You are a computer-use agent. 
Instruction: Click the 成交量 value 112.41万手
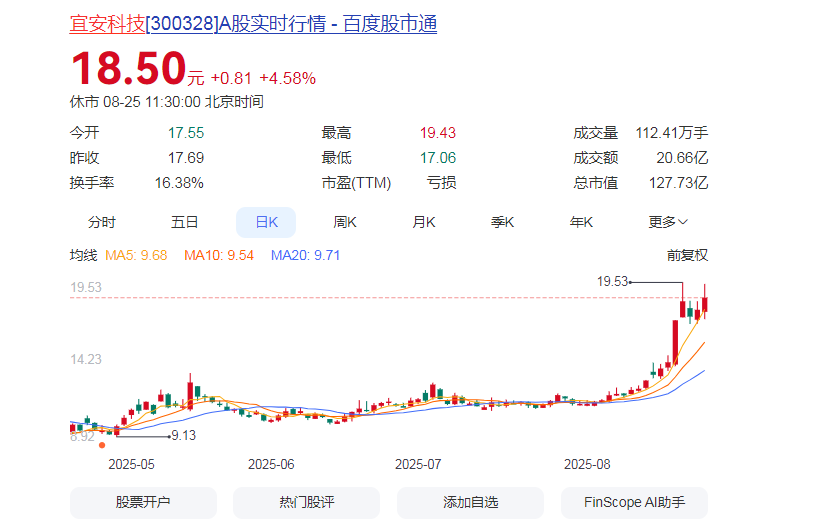(x=672, y=133)
